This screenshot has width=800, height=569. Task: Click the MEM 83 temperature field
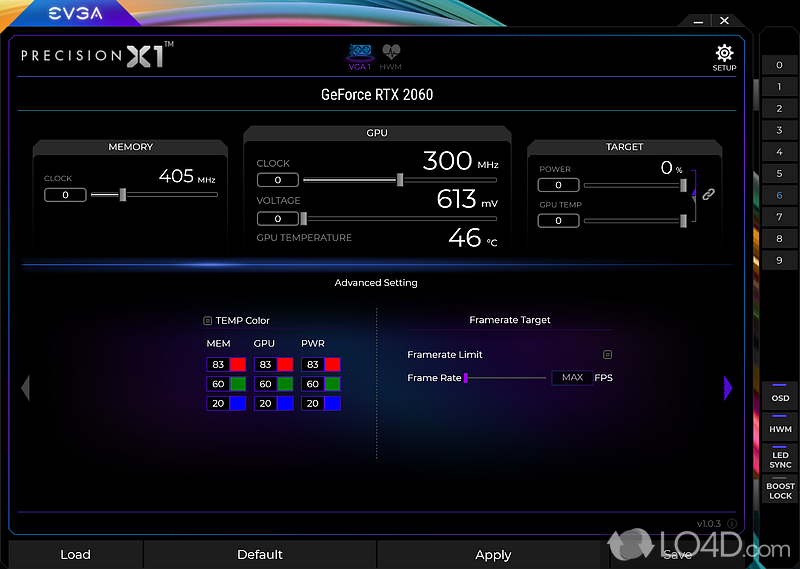pos(218,364)
